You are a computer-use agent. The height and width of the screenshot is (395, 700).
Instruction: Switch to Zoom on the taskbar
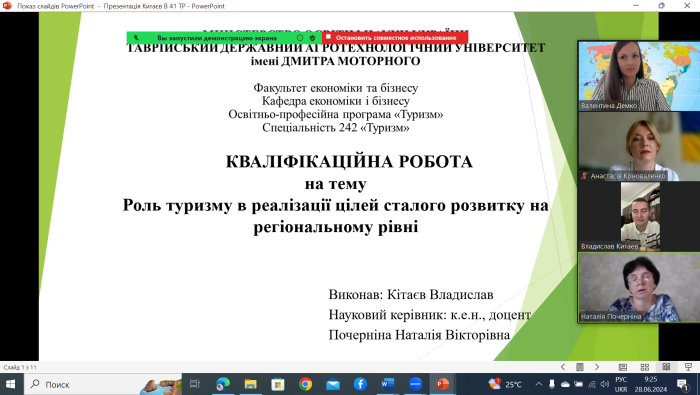[415, 384]
